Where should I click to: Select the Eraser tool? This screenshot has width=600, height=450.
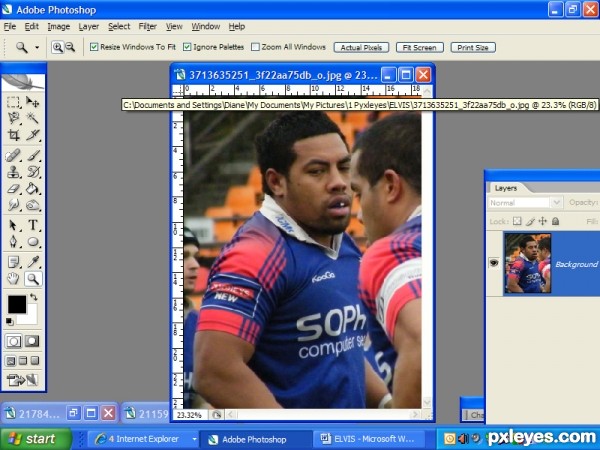[13, 189]
